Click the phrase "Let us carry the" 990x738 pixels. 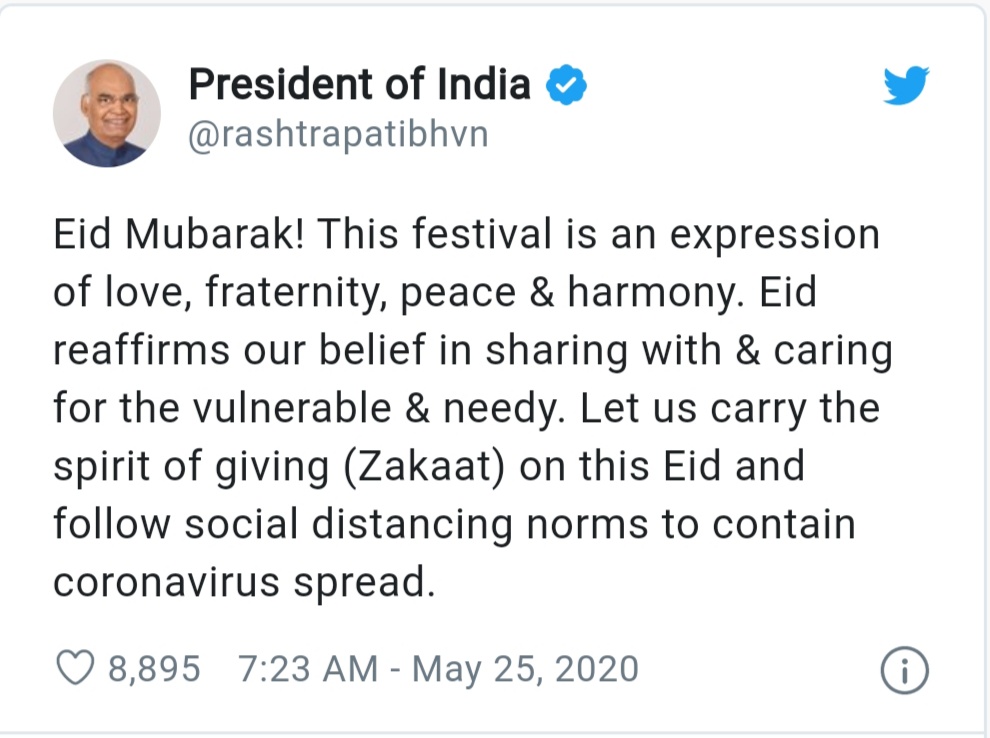(730, 408)
